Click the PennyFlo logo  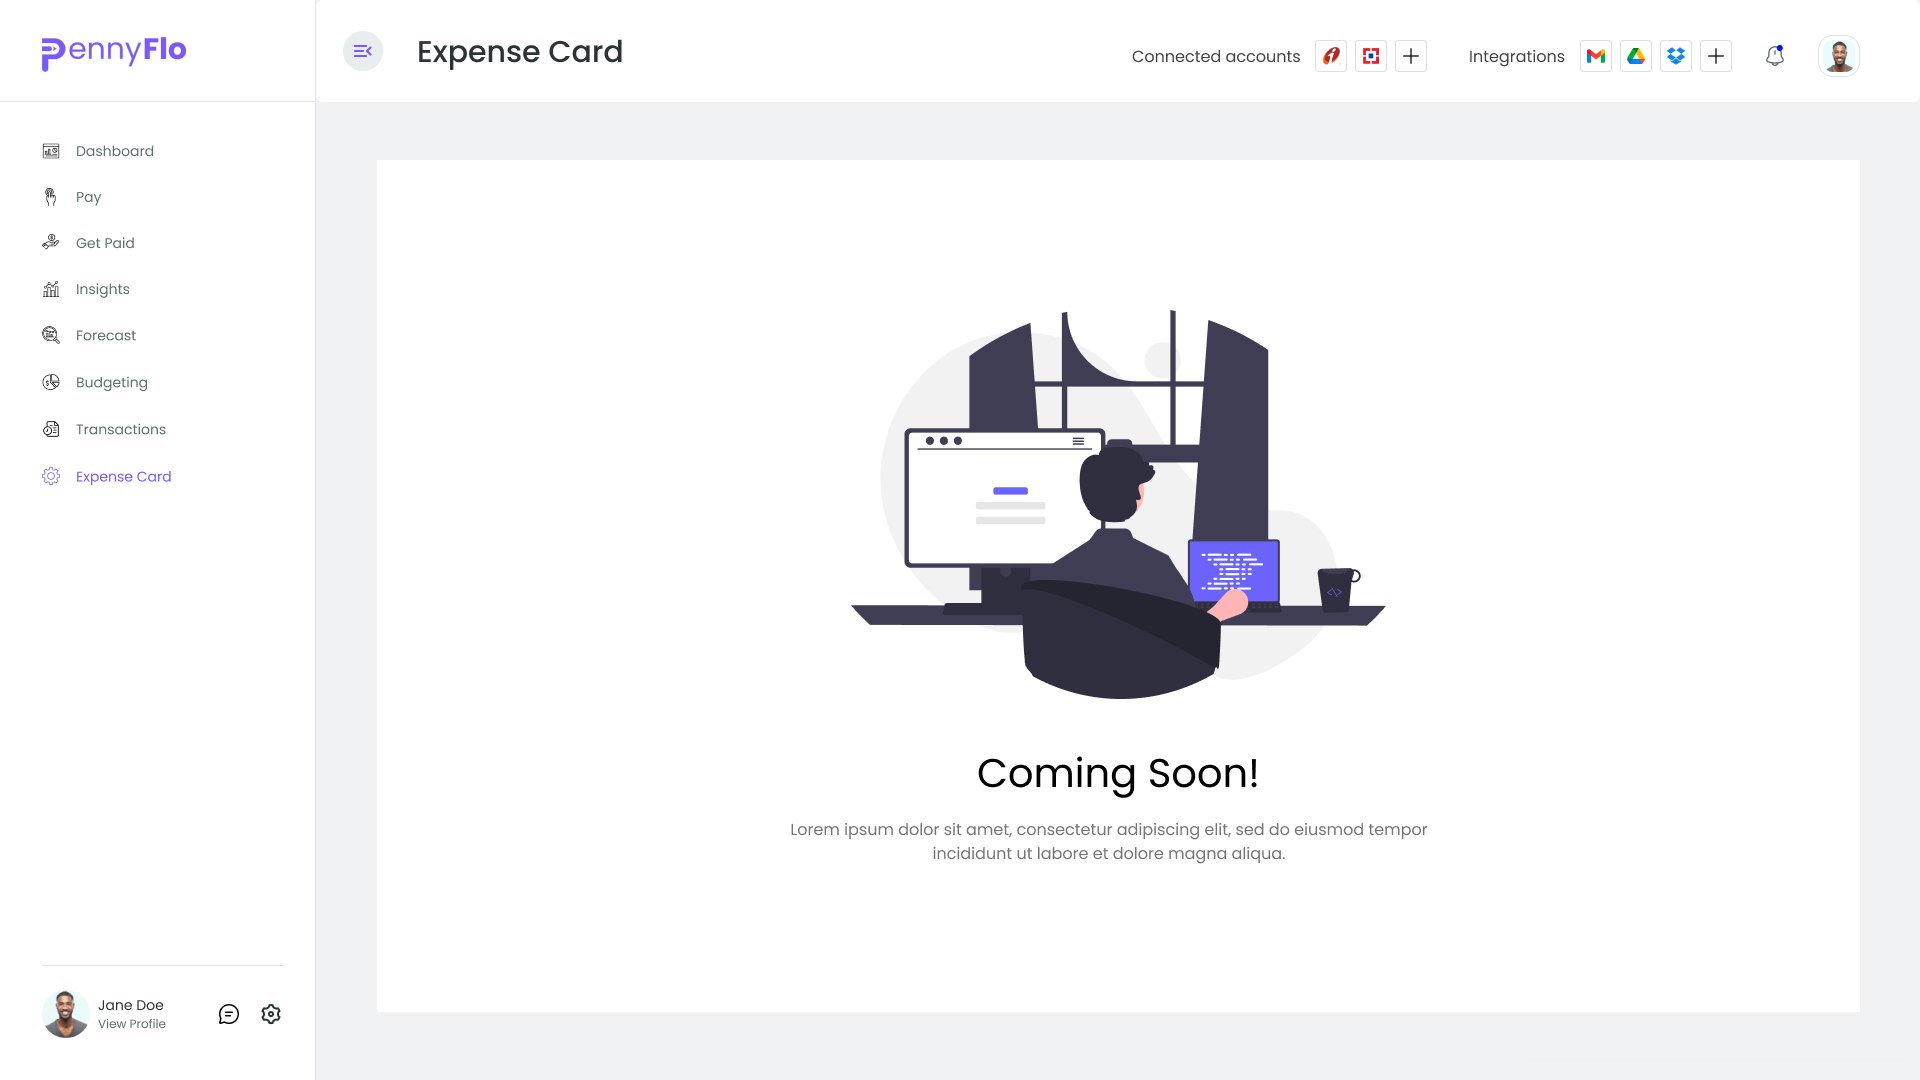[114, 51]
